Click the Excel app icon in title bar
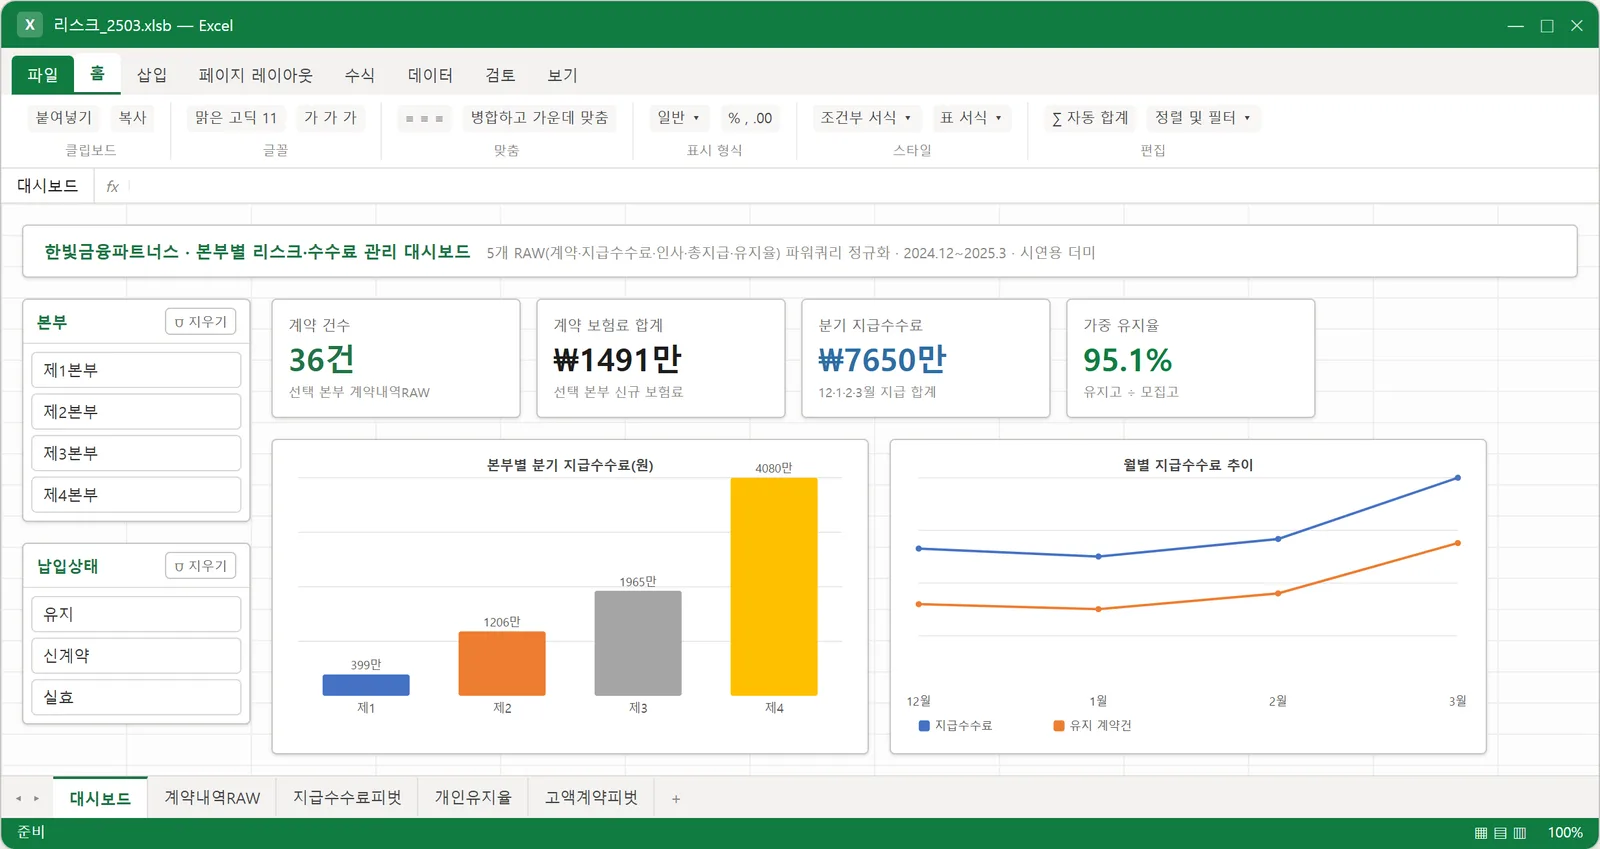1600x849 pixels. coord(30,25)
